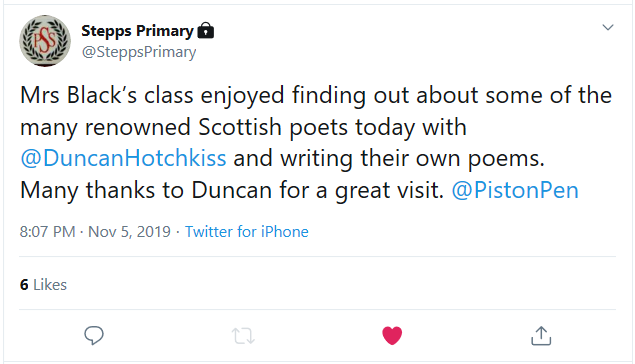This screenshot has height=364, width=635.
Task: Open the reply speech bubble icon
Action: (94, 336)
